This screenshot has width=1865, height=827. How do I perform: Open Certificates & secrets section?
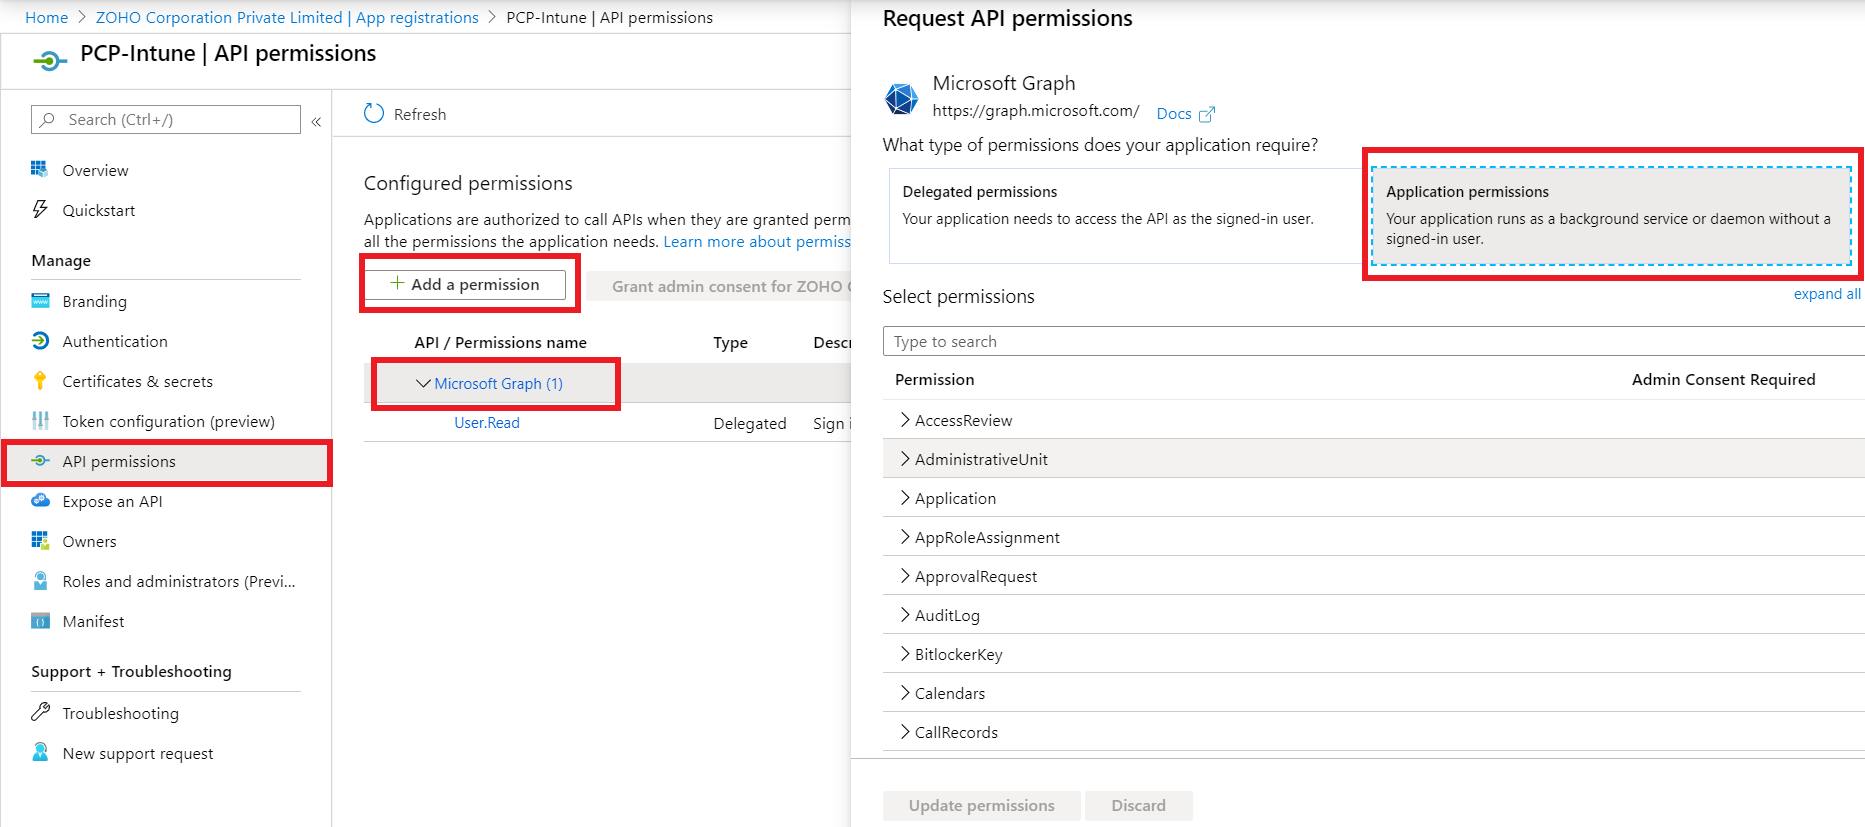click(x=137, y=381)
